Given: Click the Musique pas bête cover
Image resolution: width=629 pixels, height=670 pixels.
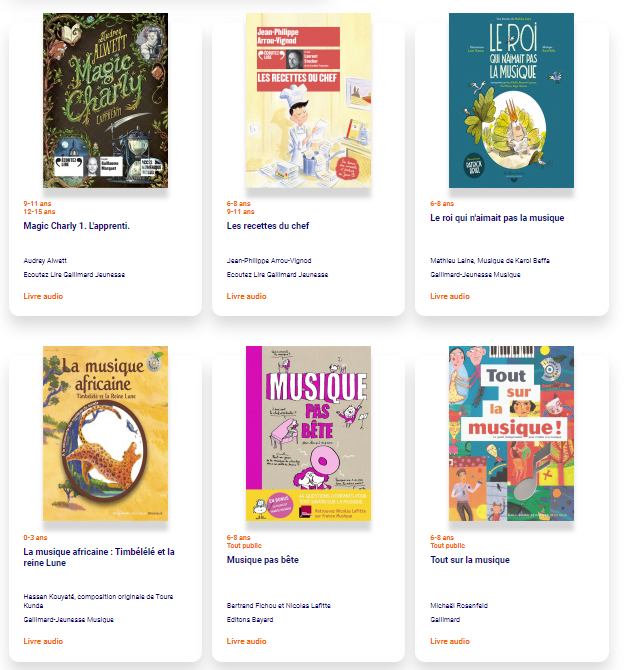Looking at the screenshot, I should coord(308,433).
